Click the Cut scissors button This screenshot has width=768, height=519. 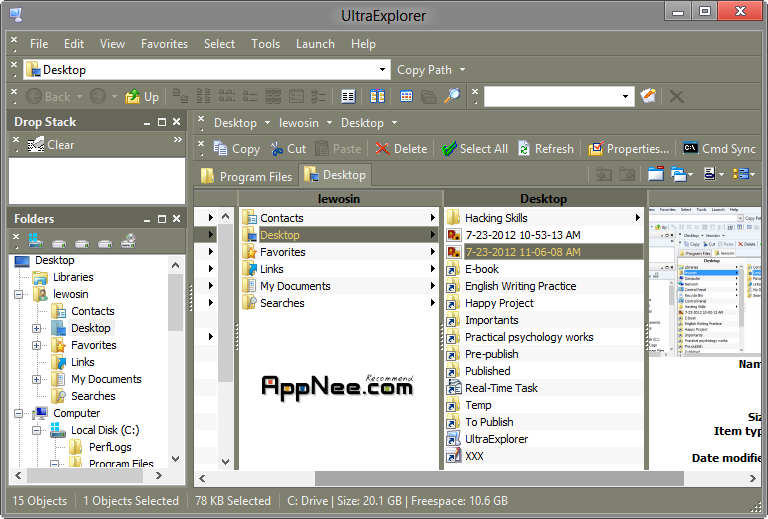288,148
